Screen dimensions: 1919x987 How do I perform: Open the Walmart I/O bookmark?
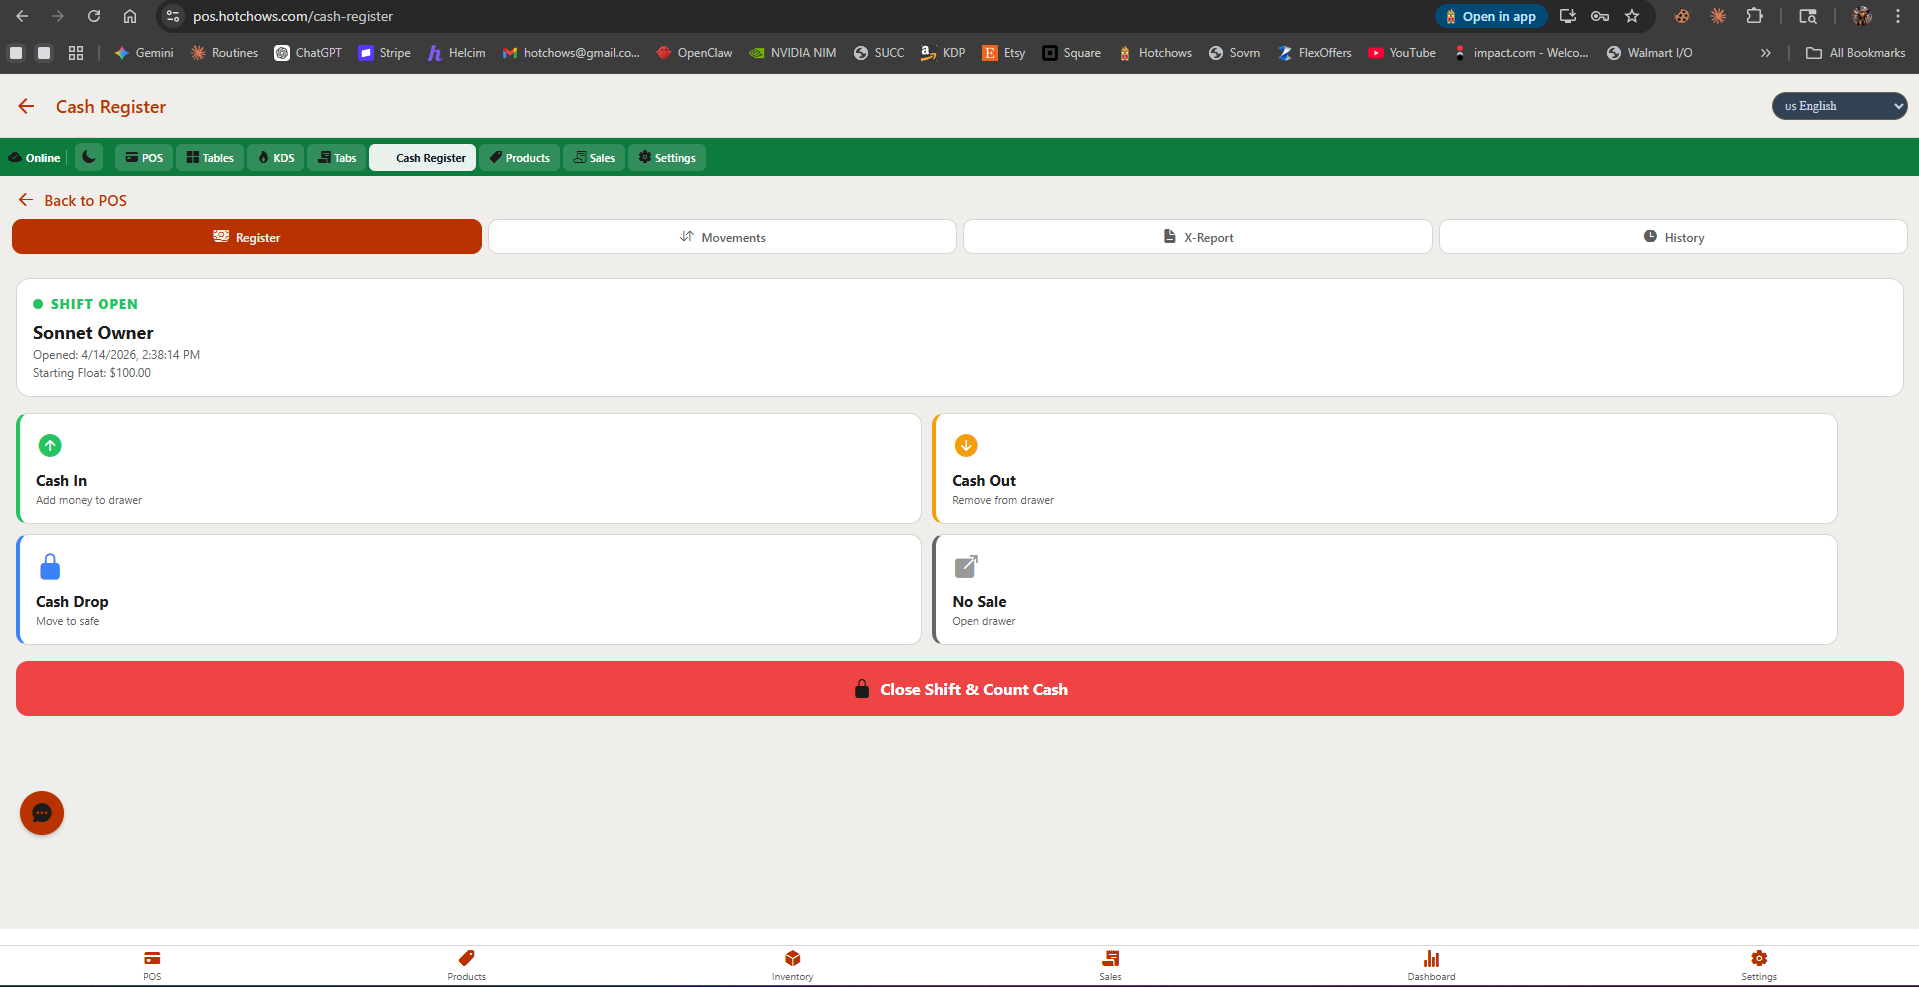(x=1650, y=53)
